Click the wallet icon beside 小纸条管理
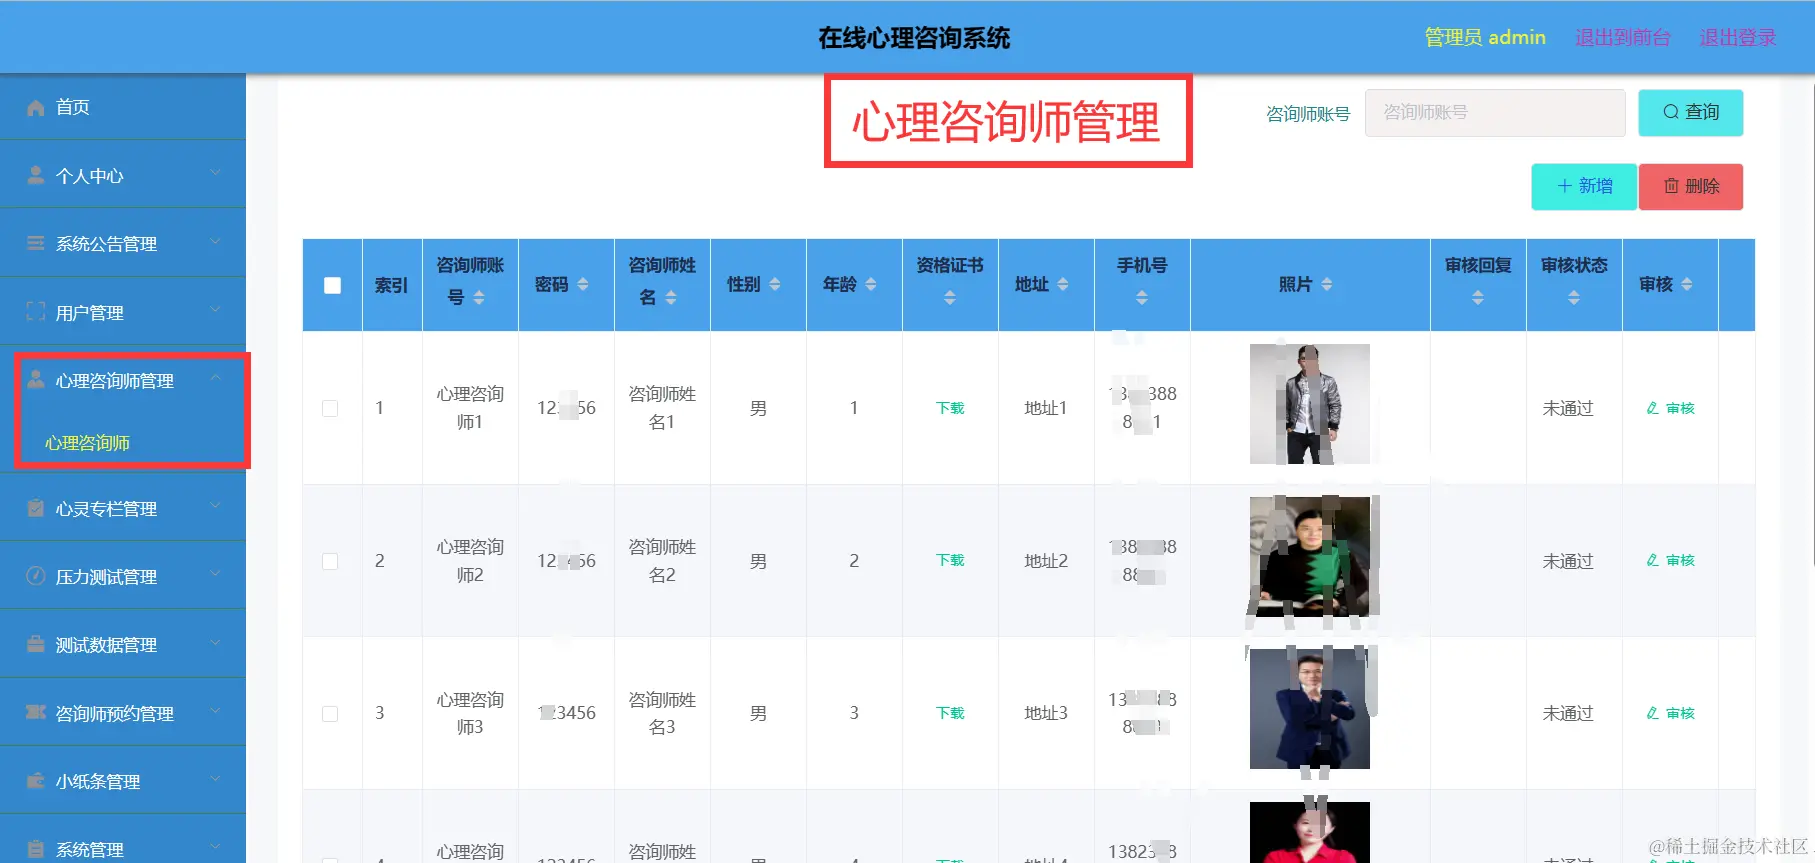The width and height of the screenshot is (1815, 863). pyautogui.click(x=36, y=780)
